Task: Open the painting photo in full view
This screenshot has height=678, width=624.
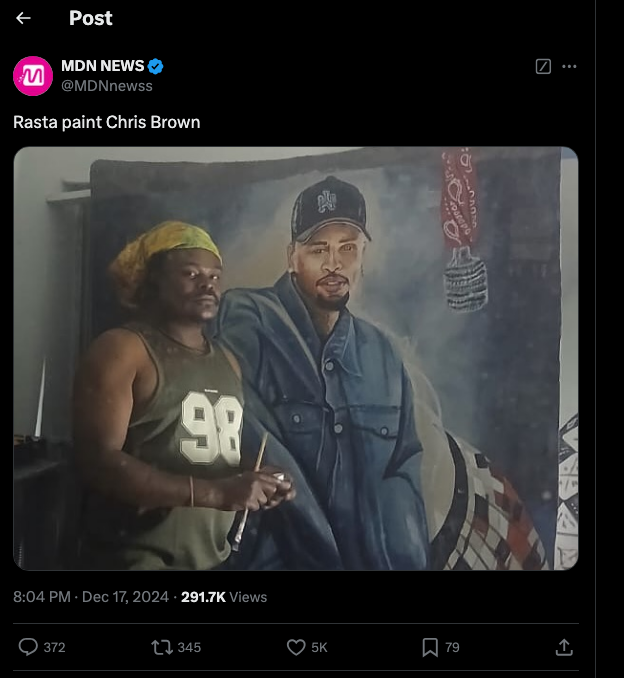Action: point(296,358)
